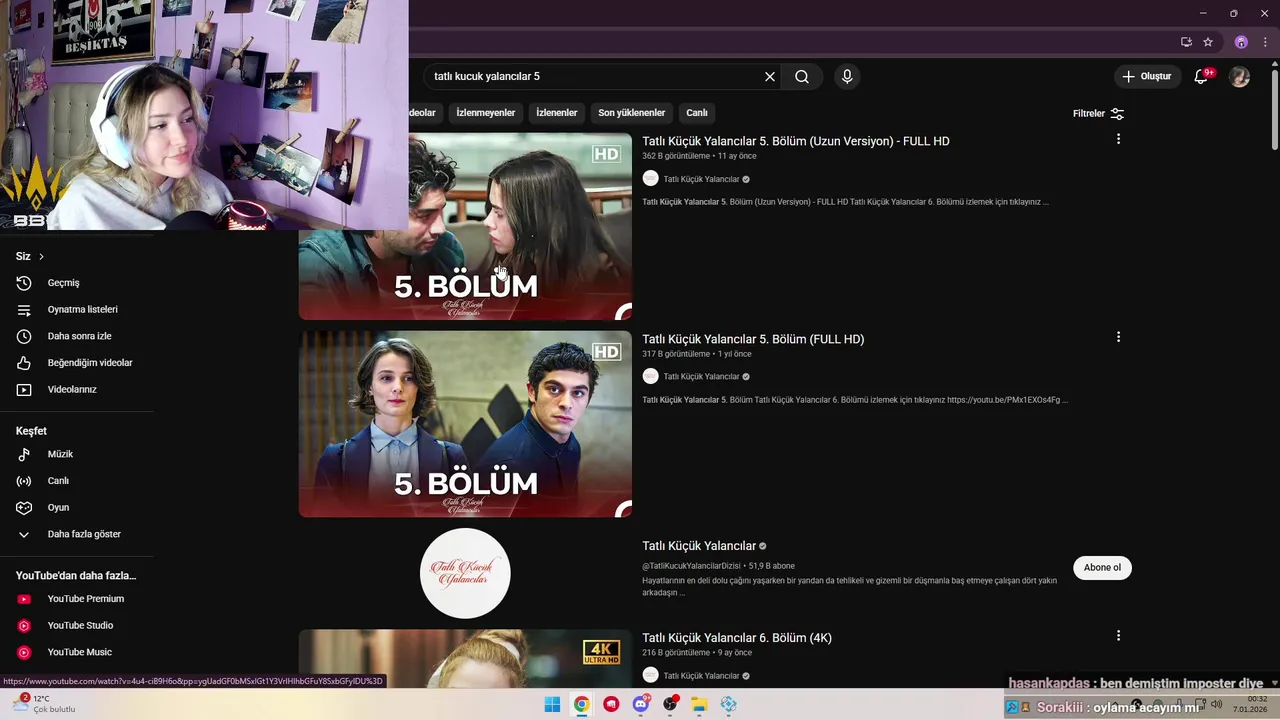Image resolution: width=1280 pixels, height=720 pixels.
Task: Open Tatlı Küçük Yalancılar channel logo
Action: [465, 573]
